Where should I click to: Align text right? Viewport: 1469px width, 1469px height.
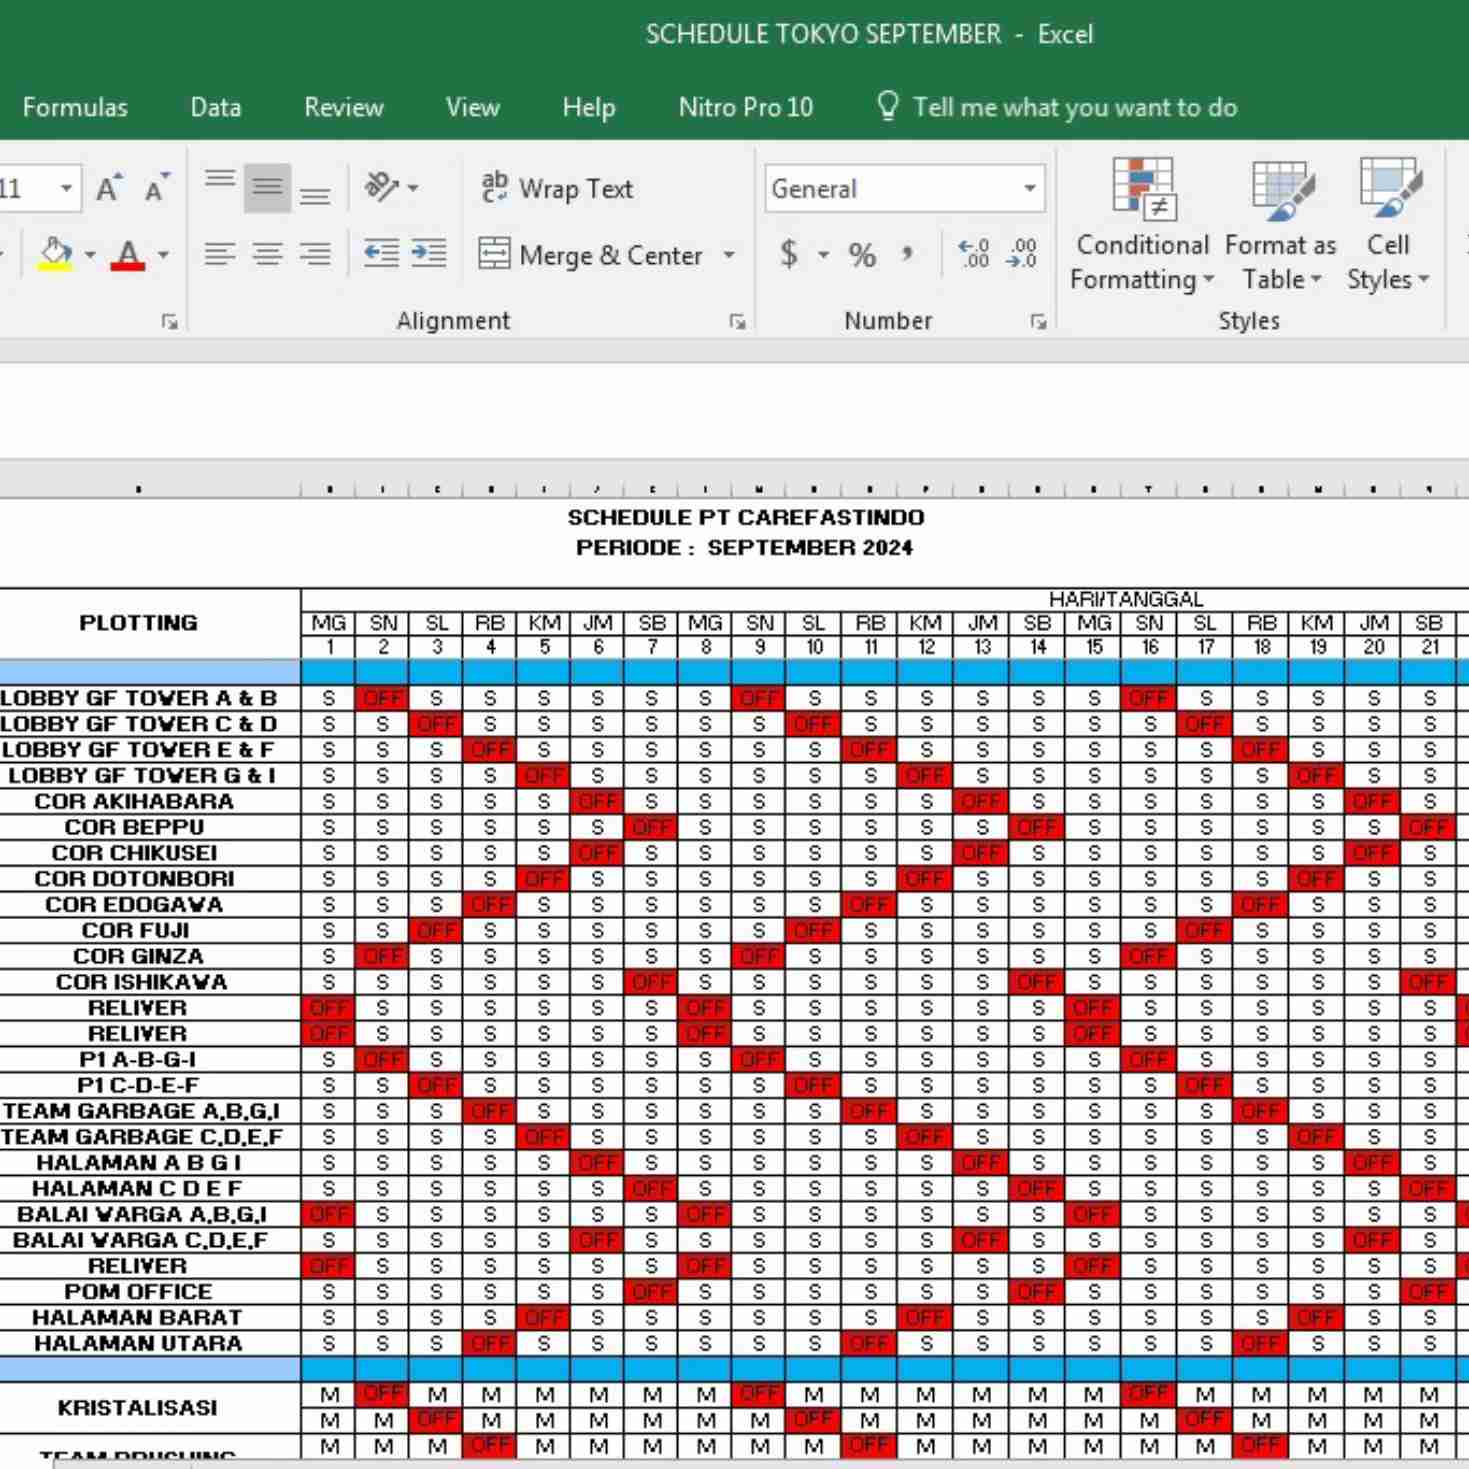(315, 254)
